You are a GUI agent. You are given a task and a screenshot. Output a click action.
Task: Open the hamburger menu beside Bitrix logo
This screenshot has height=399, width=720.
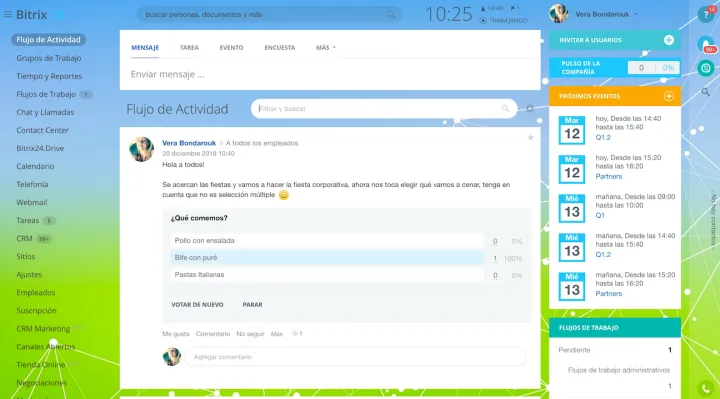point(8,15)
